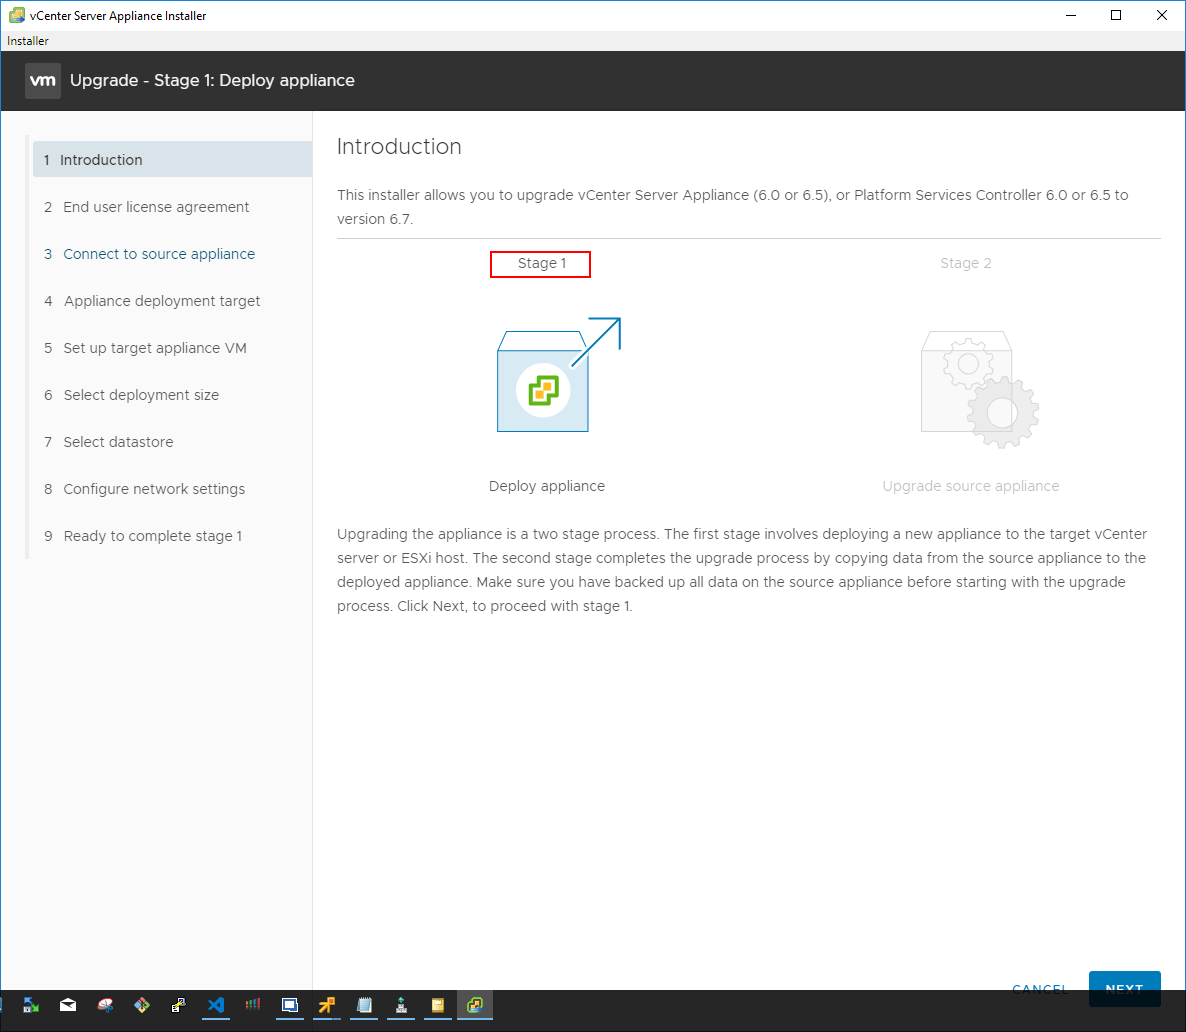Viewport: 1186px width, 1032px height.
Task: Click the vm logo in the header
Action: pyautogui.click(x=43, y=81)
